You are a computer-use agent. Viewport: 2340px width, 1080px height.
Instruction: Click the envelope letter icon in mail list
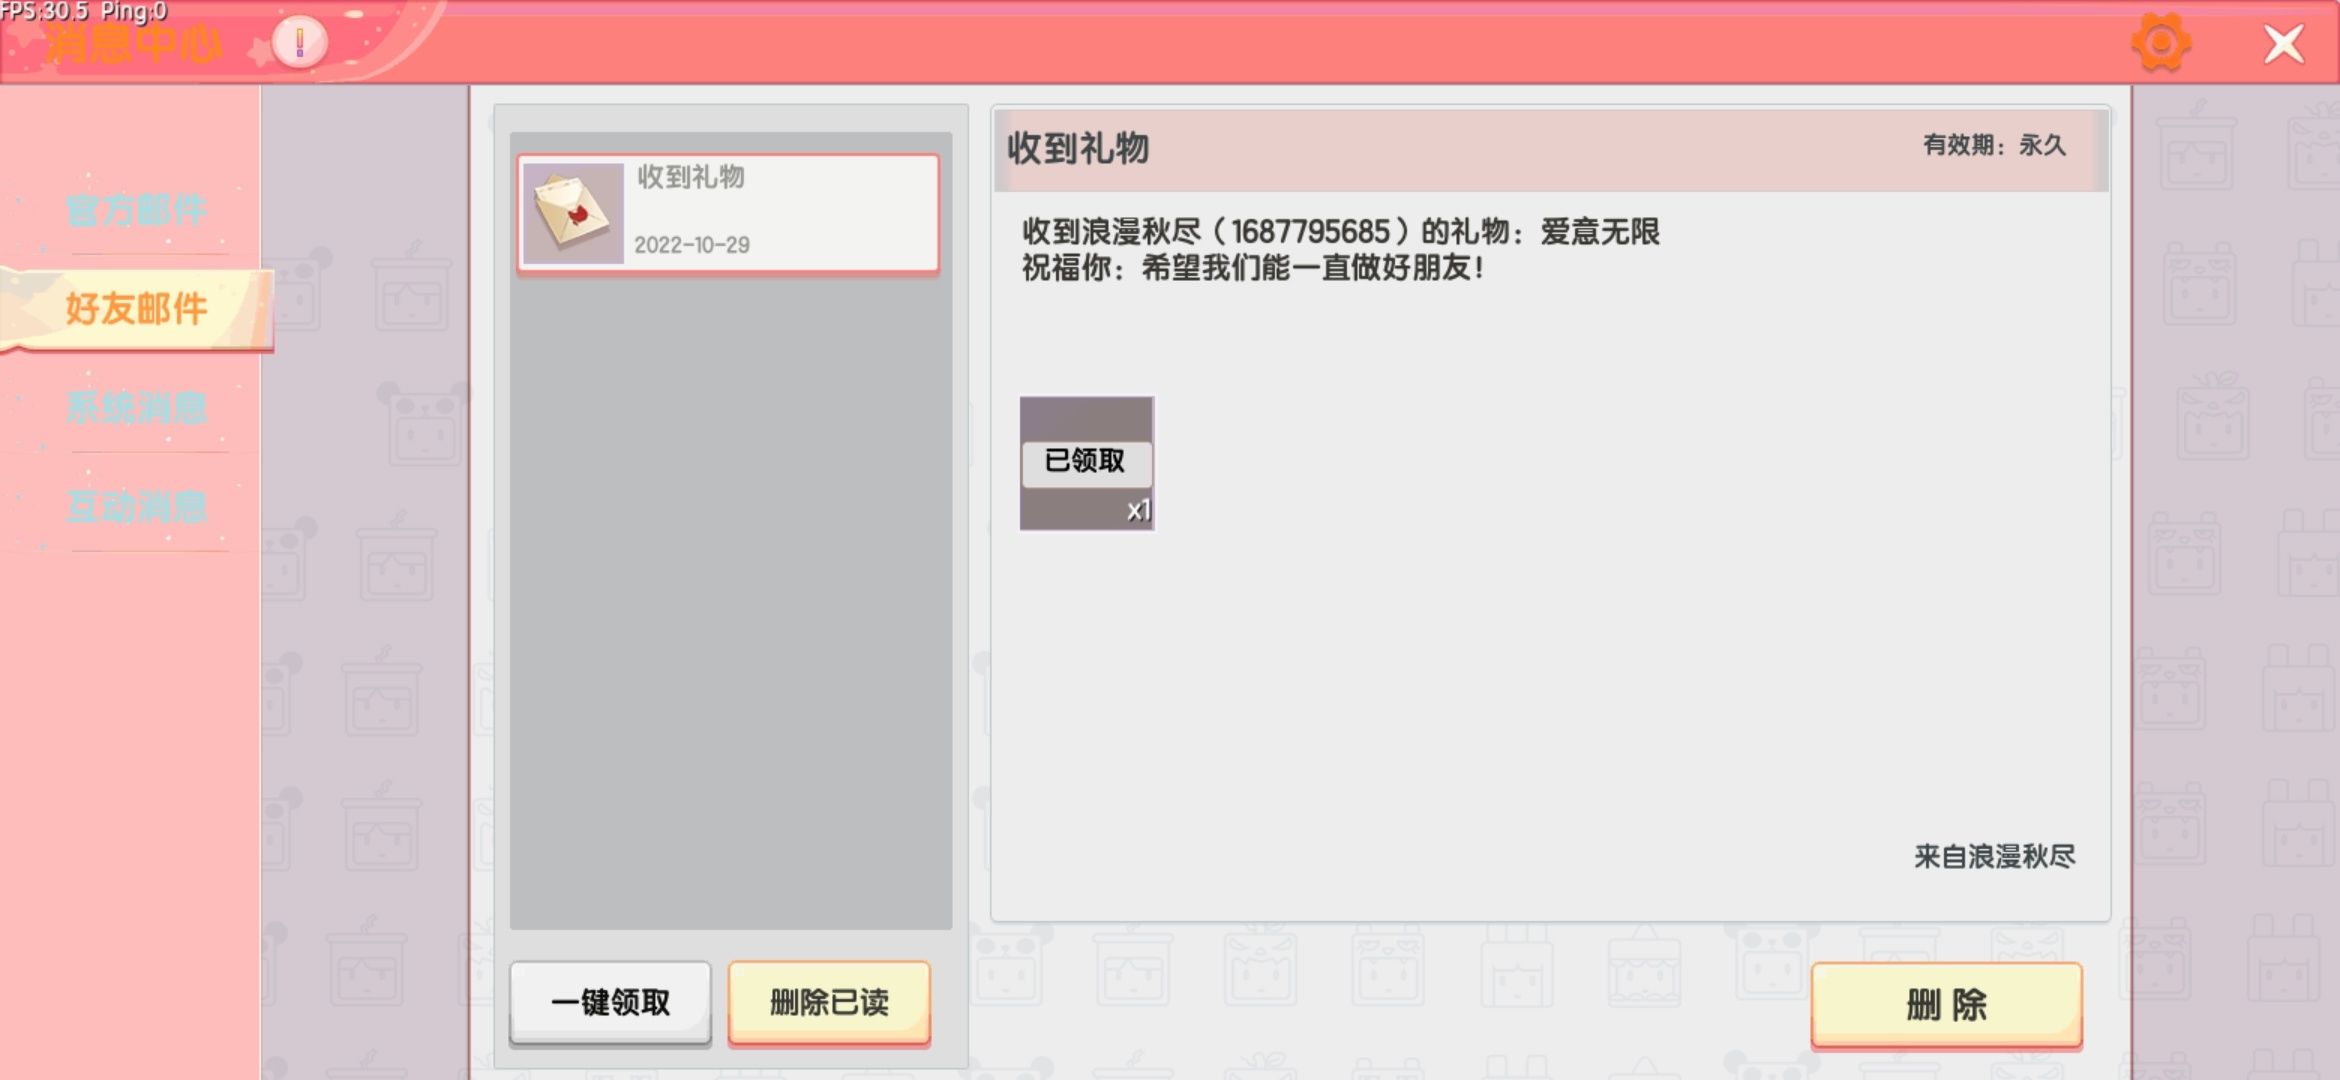(573, 213)
